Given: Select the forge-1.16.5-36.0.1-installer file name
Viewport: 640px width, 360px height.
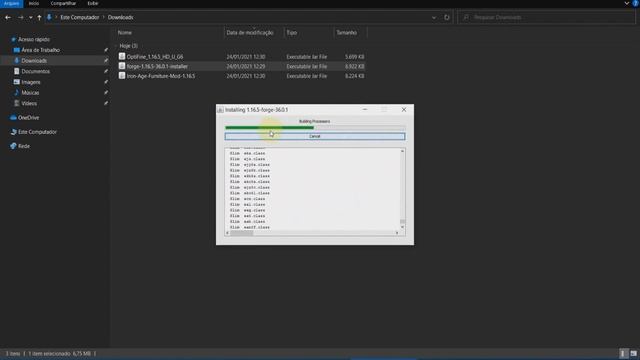Looking at the screenshot, I should [157, 66].
